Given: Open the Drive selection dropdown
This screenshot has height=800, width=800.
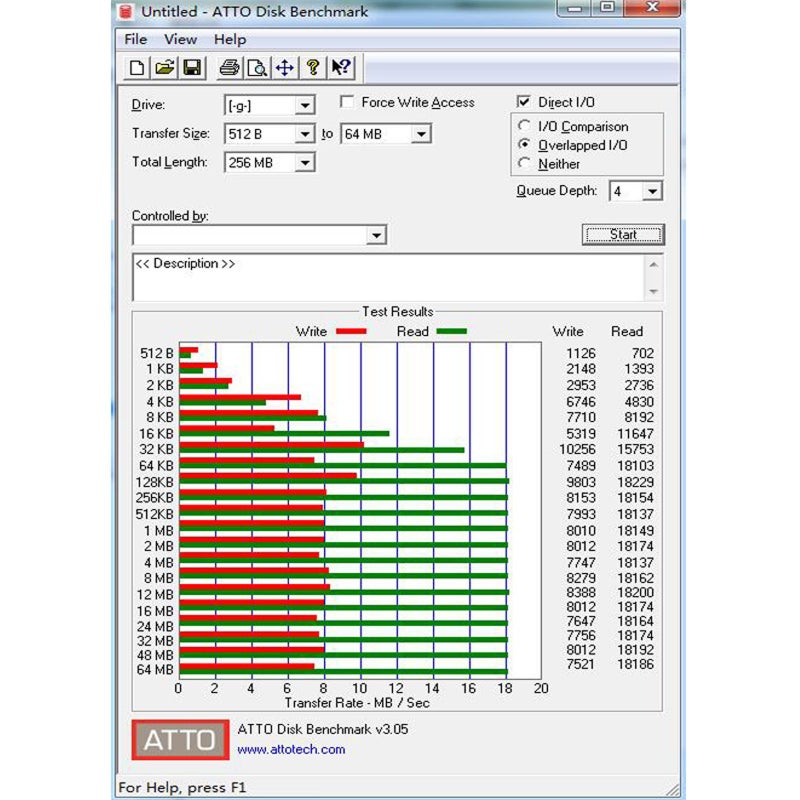Looking at the screenshot, I should tap(306, 105).
